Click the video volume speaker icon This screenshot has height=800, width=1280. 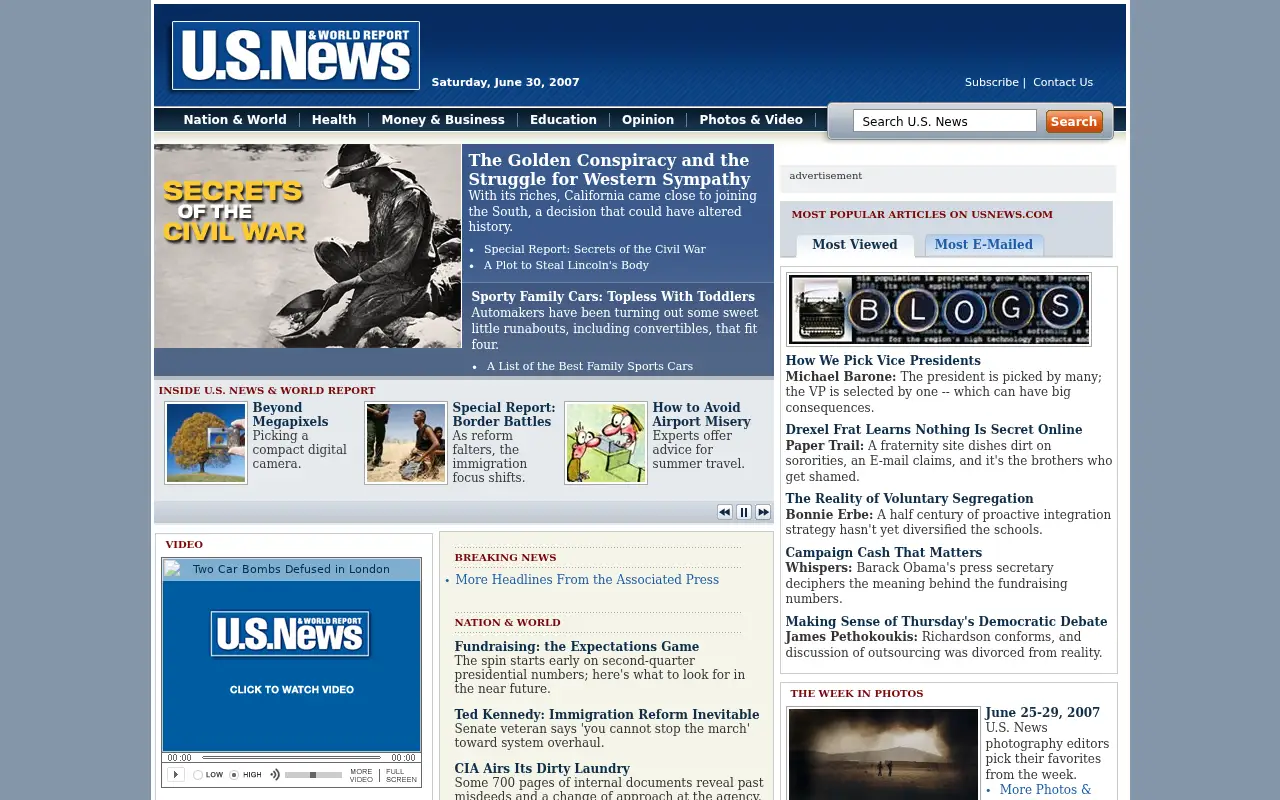[275, 774]
